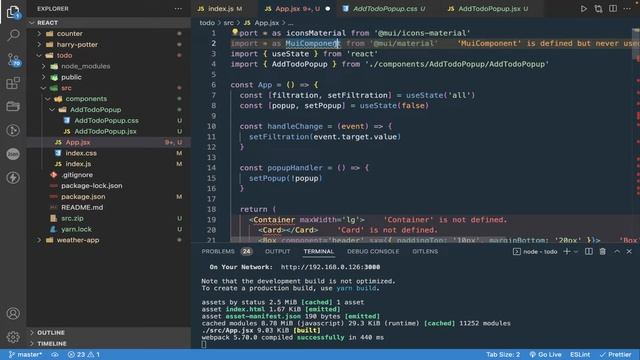Collapse the components folder
Screen dimensions: 640x360
tap(86, 99)
